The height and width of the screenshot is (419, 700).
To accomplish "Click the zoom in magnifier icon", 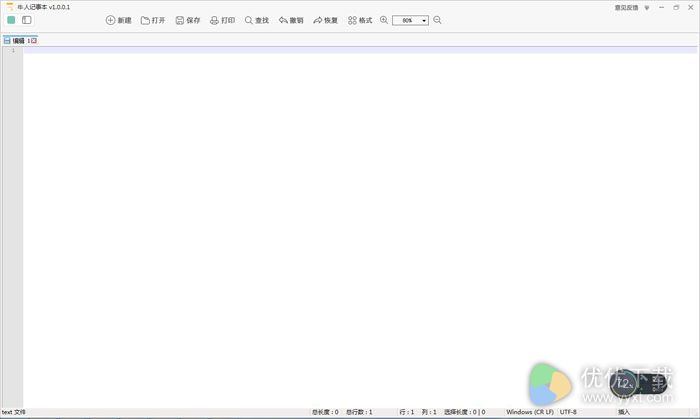I will click(x=384, y=20).
